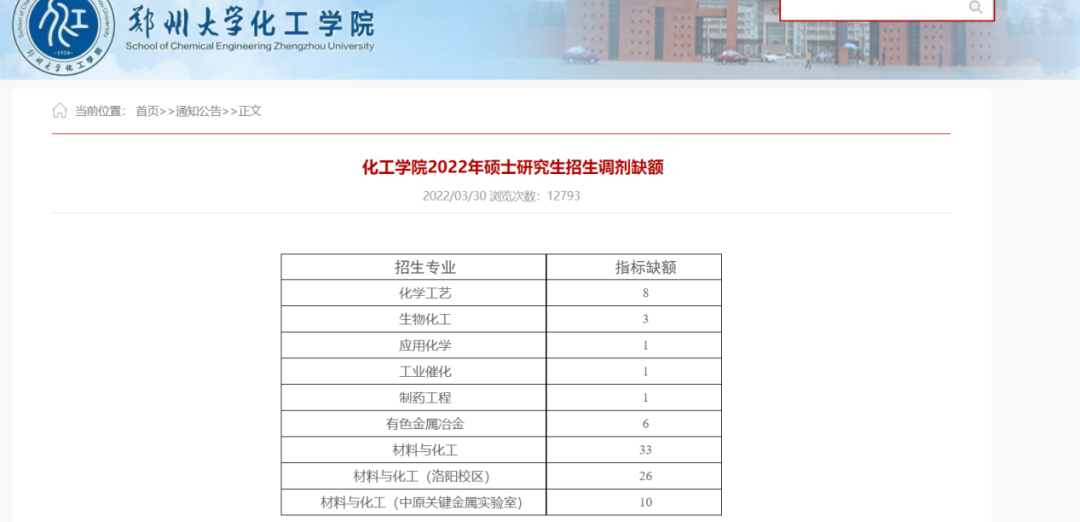Click the publish date 2022/03/30
Screen dimensions: 1080x522
[x=454, y=196]
